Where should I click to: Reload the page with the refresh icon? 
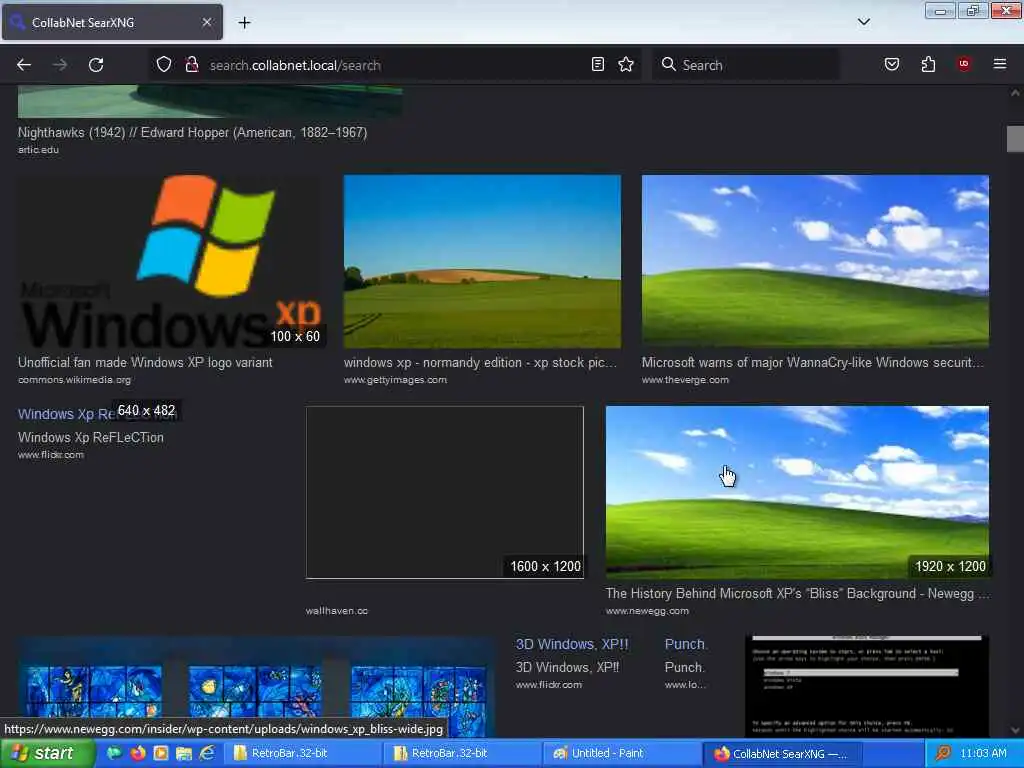96,65
